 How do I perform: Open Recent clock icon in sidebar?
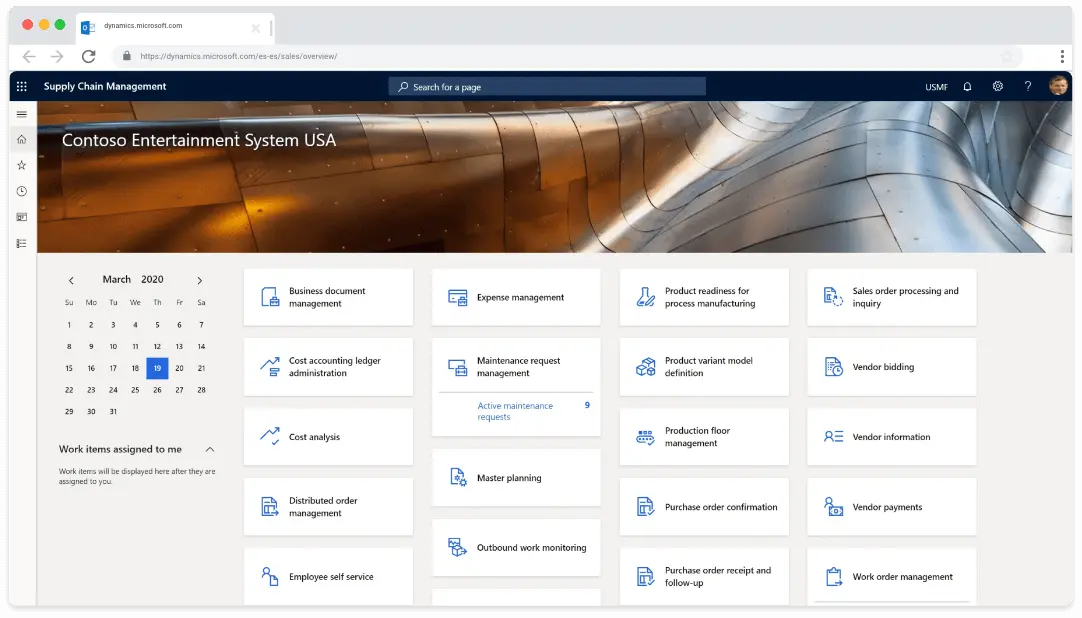[x=22, y=191]
